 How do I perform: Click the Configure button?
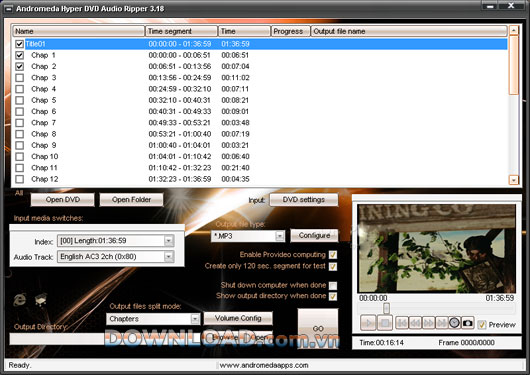tap(314, 235)
